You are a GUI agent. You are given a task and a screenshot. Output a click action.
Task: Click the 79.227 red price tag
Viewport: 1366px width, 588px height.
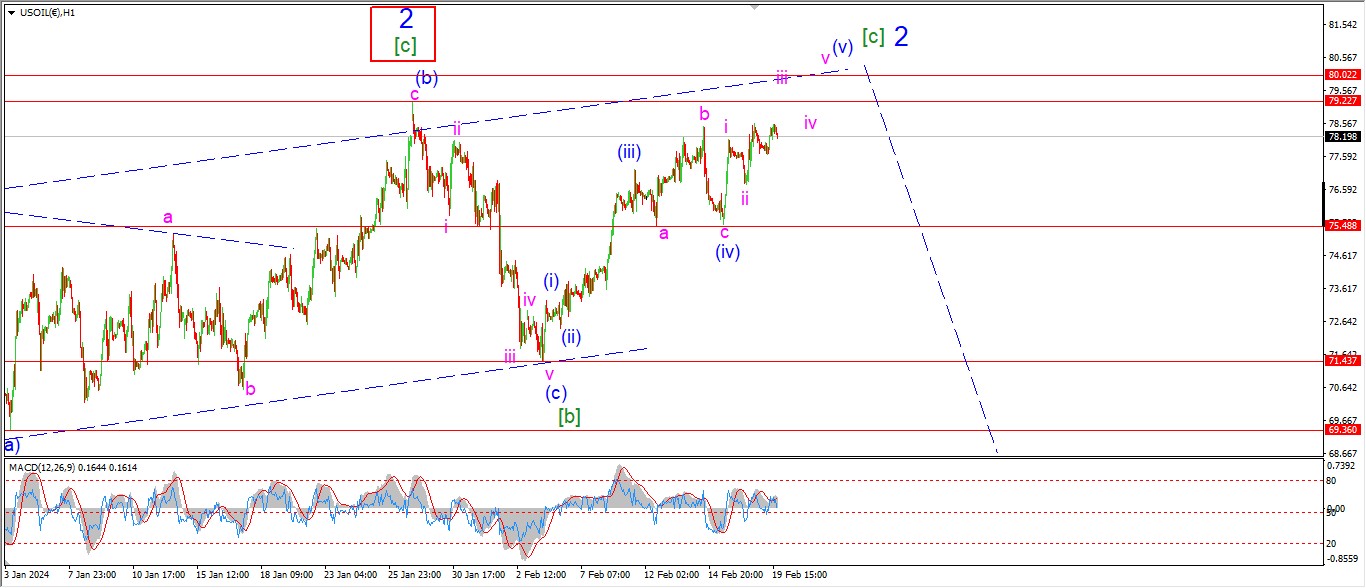click(x=1342, y=101)
